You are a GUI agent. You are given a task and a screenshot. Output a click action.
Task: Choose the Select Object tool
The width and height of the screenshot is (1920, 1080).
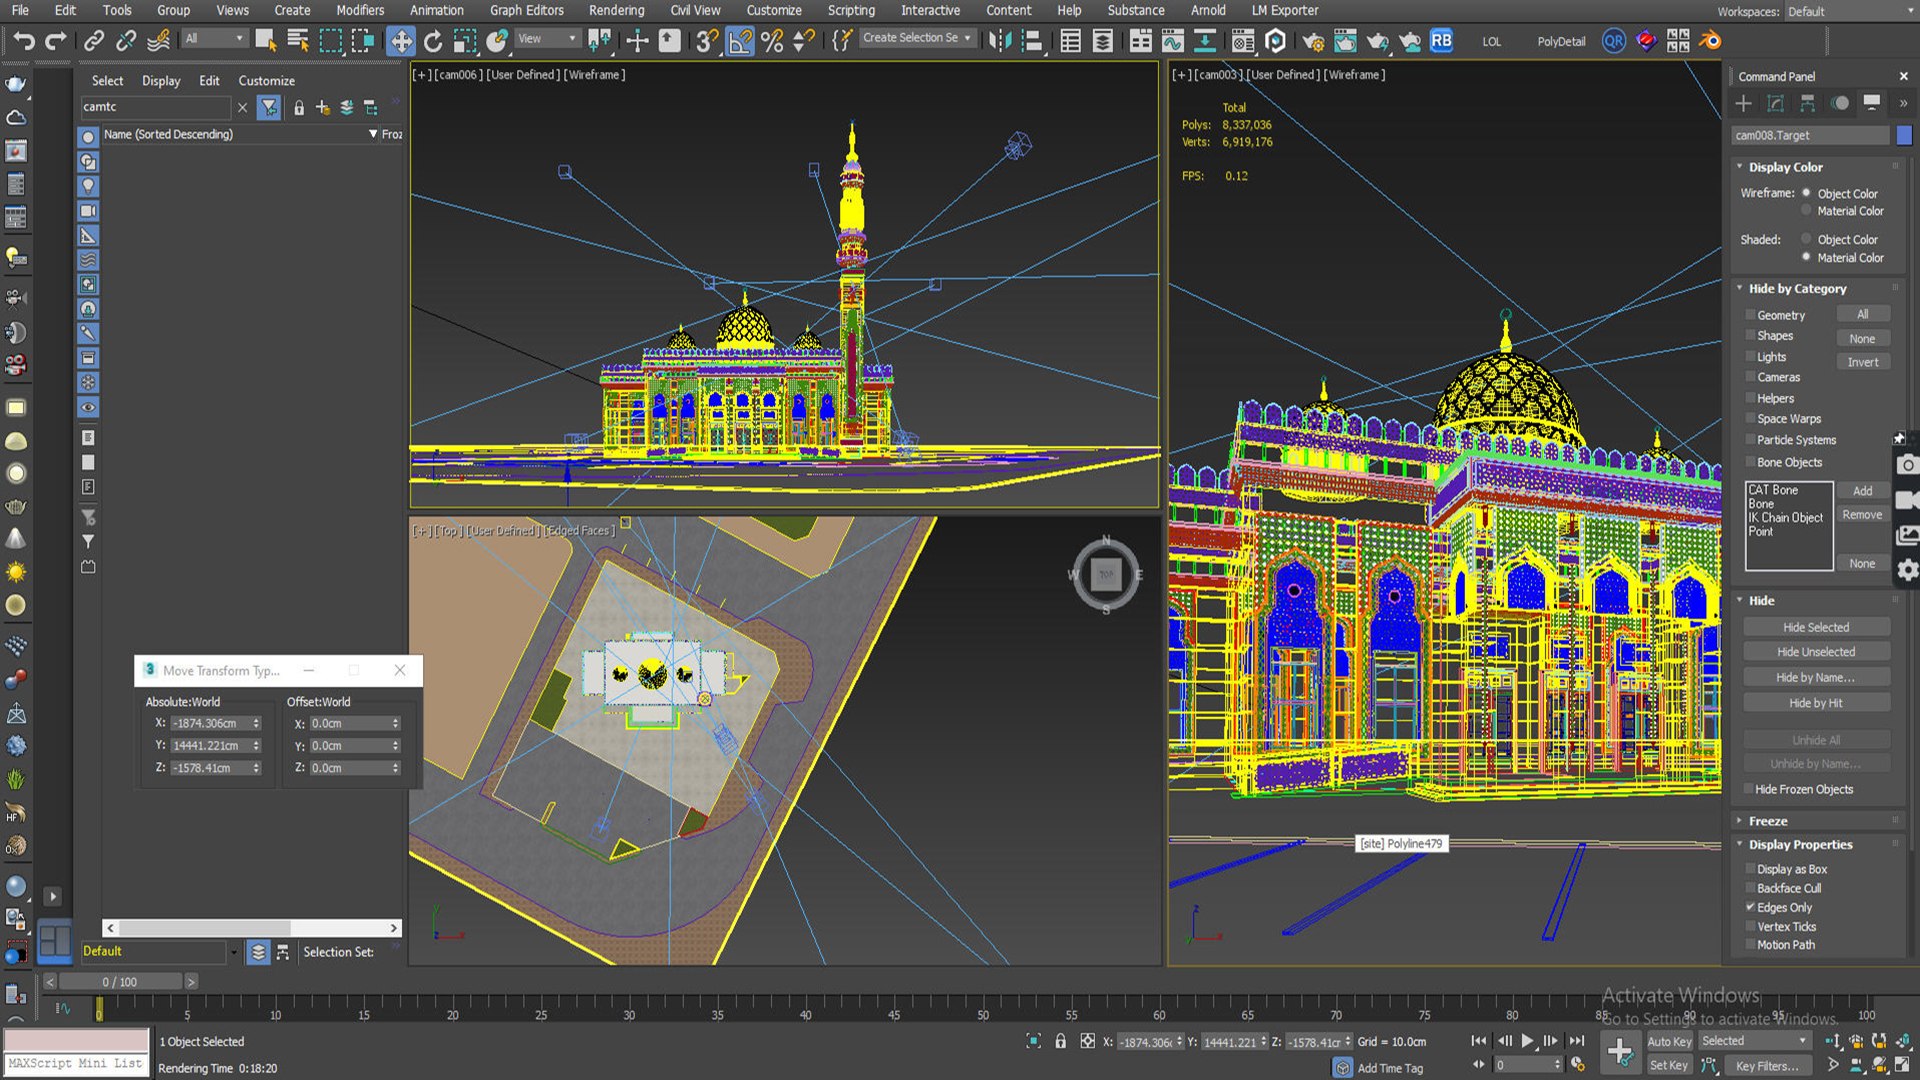pos(266,41)
